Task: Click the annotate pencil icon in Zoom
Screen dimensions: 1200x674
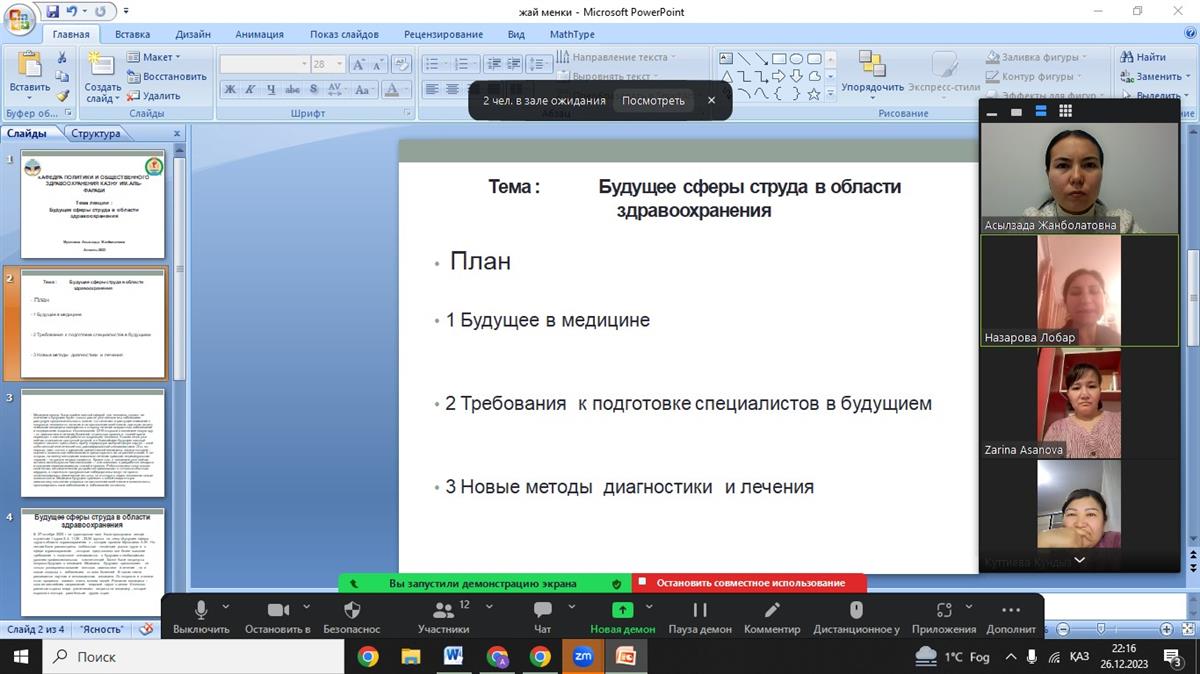Action: (772, 610)
